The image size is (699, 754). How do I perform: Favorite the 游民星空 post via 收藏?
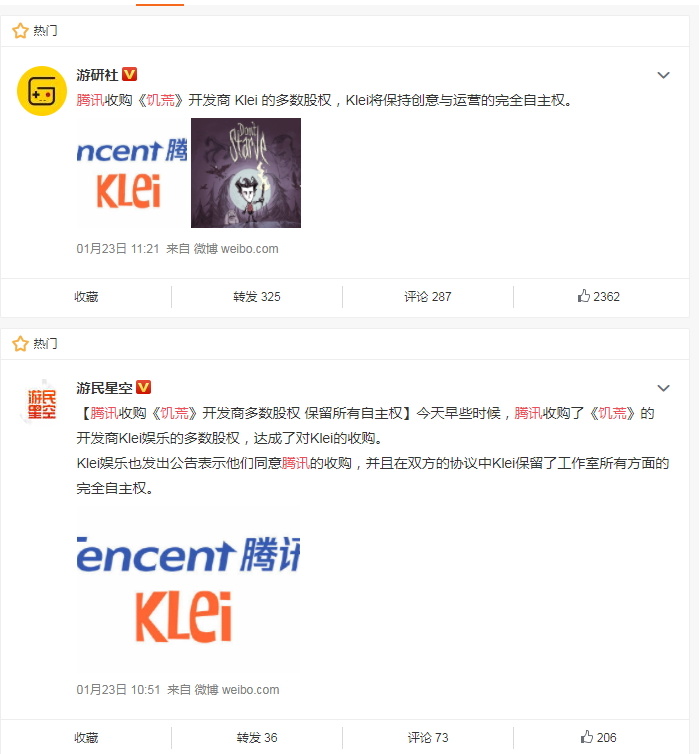[x=87, y=738]
